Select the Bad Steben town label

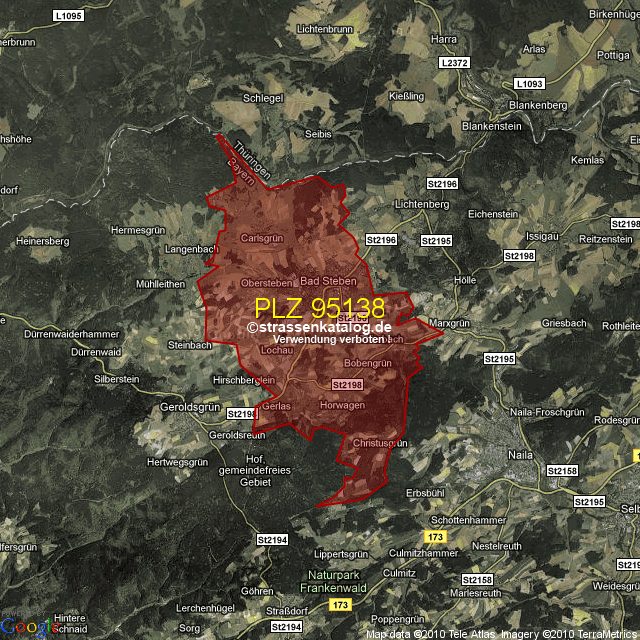click(x=328, y=281)
